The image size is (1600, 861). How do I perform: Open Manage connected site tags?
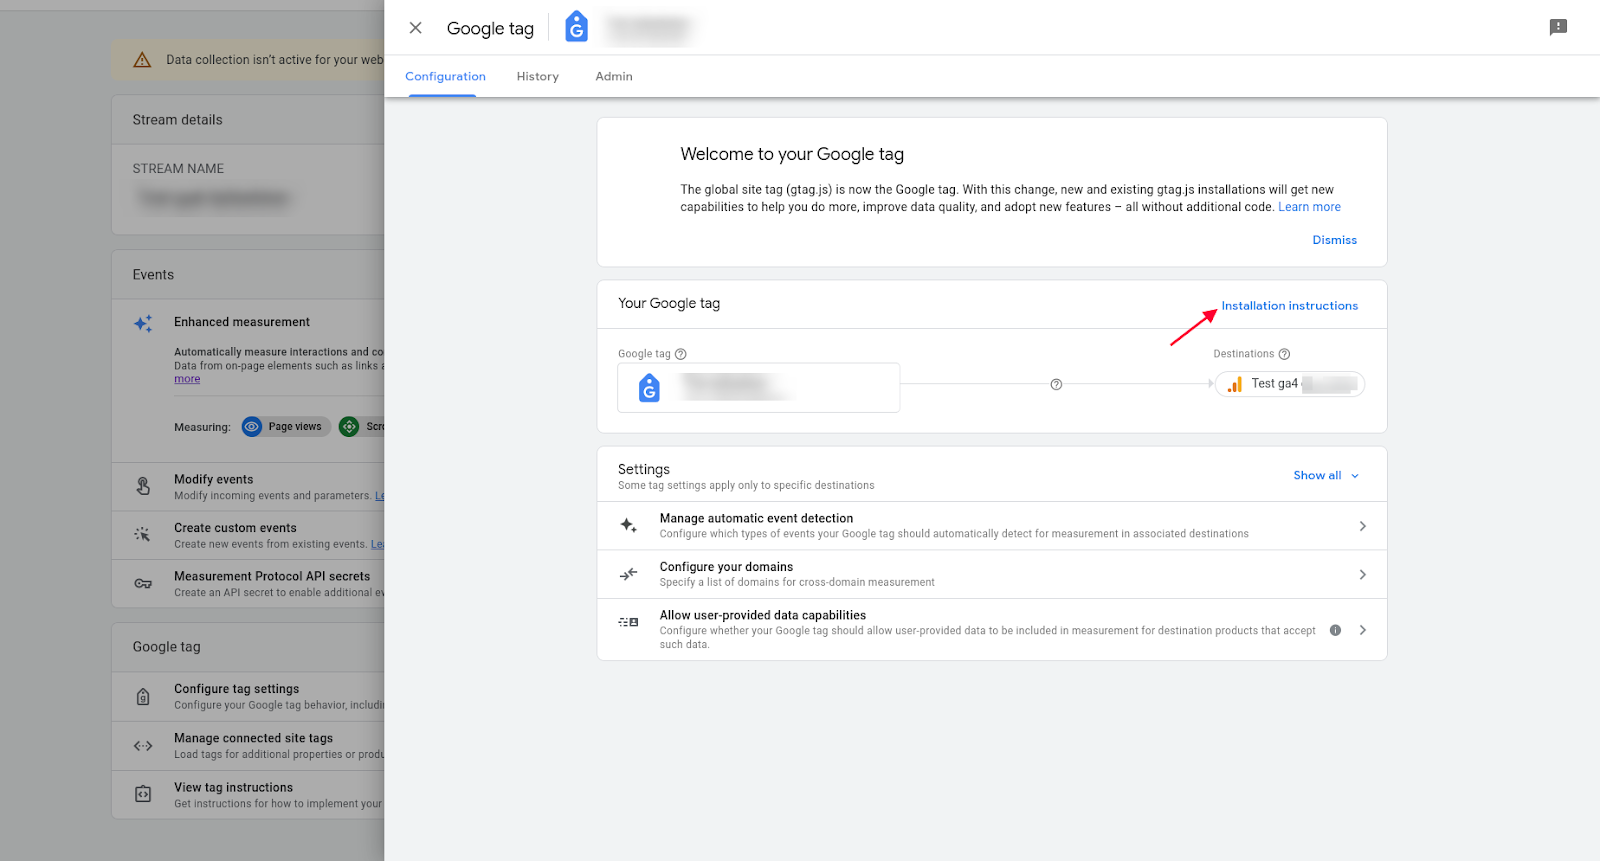(248, 746)
